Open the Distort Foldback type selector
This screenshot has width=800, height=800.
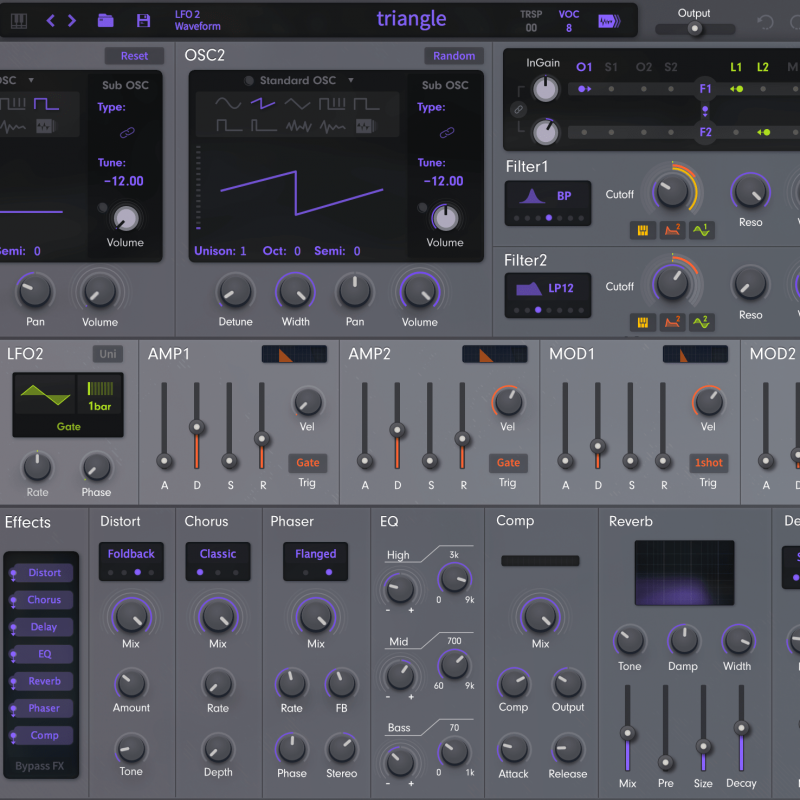pyautogui.click(x=131, y=554)
